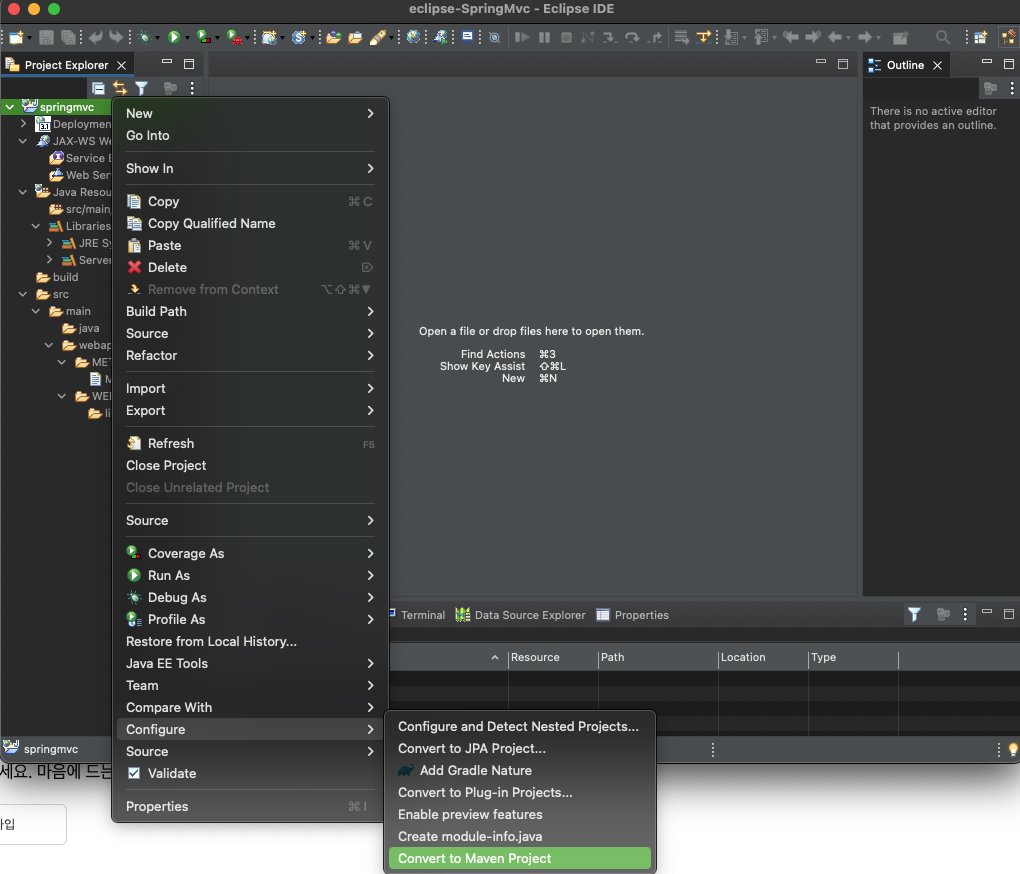Expand the JRE System Library node
Image resolution: width=1020 pixels, height=874 pixels.
coord(49,243)
